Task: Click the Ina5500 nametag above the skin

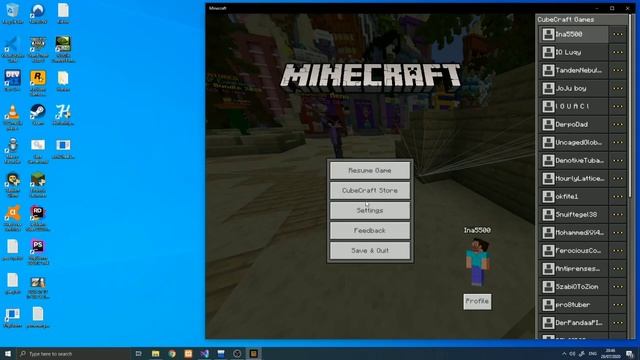Action: pos(477,230)
